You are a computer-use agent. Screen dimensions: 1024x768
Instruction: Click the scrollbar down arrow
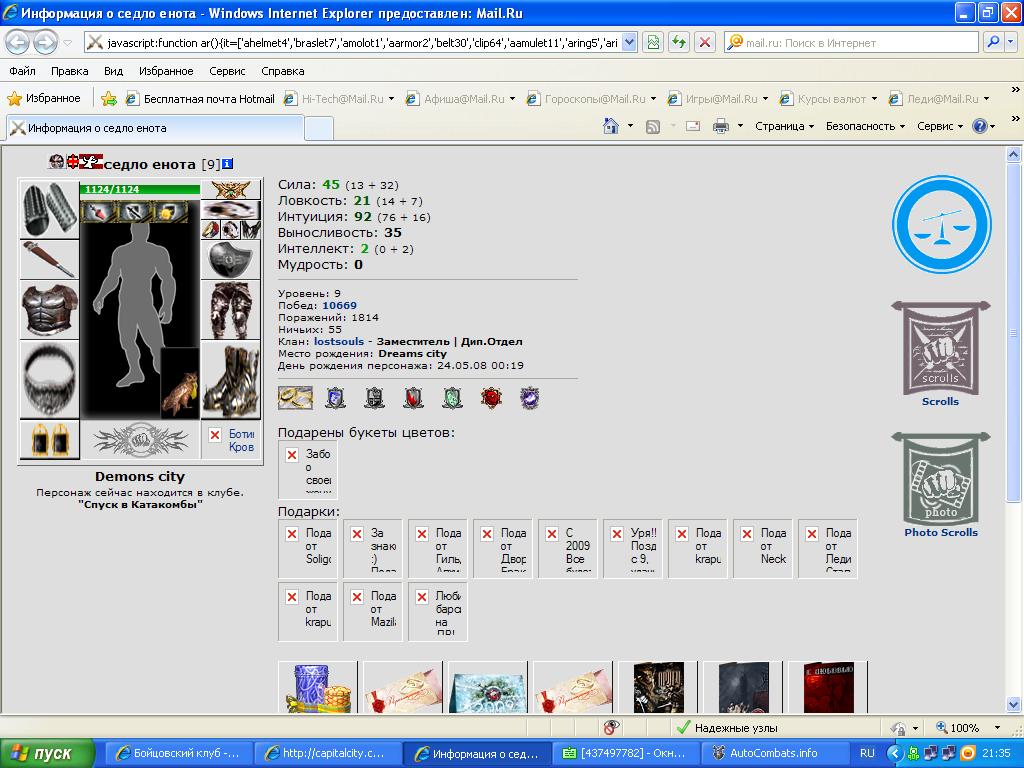(1013, 704)
